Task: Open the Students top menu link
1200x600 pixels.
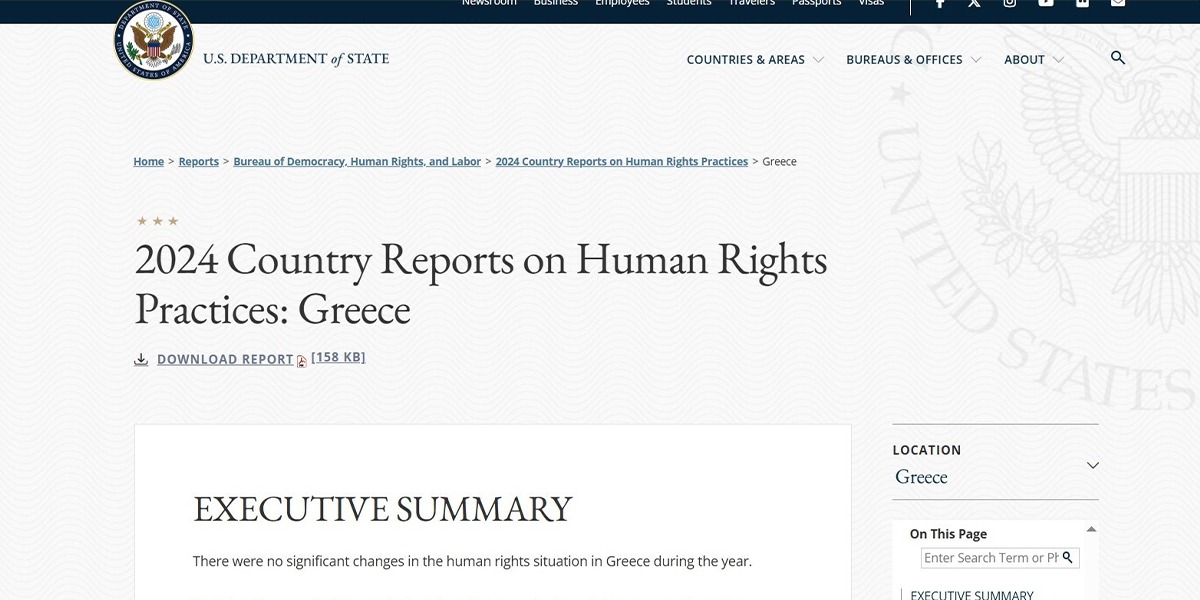Action: (689, 3)
